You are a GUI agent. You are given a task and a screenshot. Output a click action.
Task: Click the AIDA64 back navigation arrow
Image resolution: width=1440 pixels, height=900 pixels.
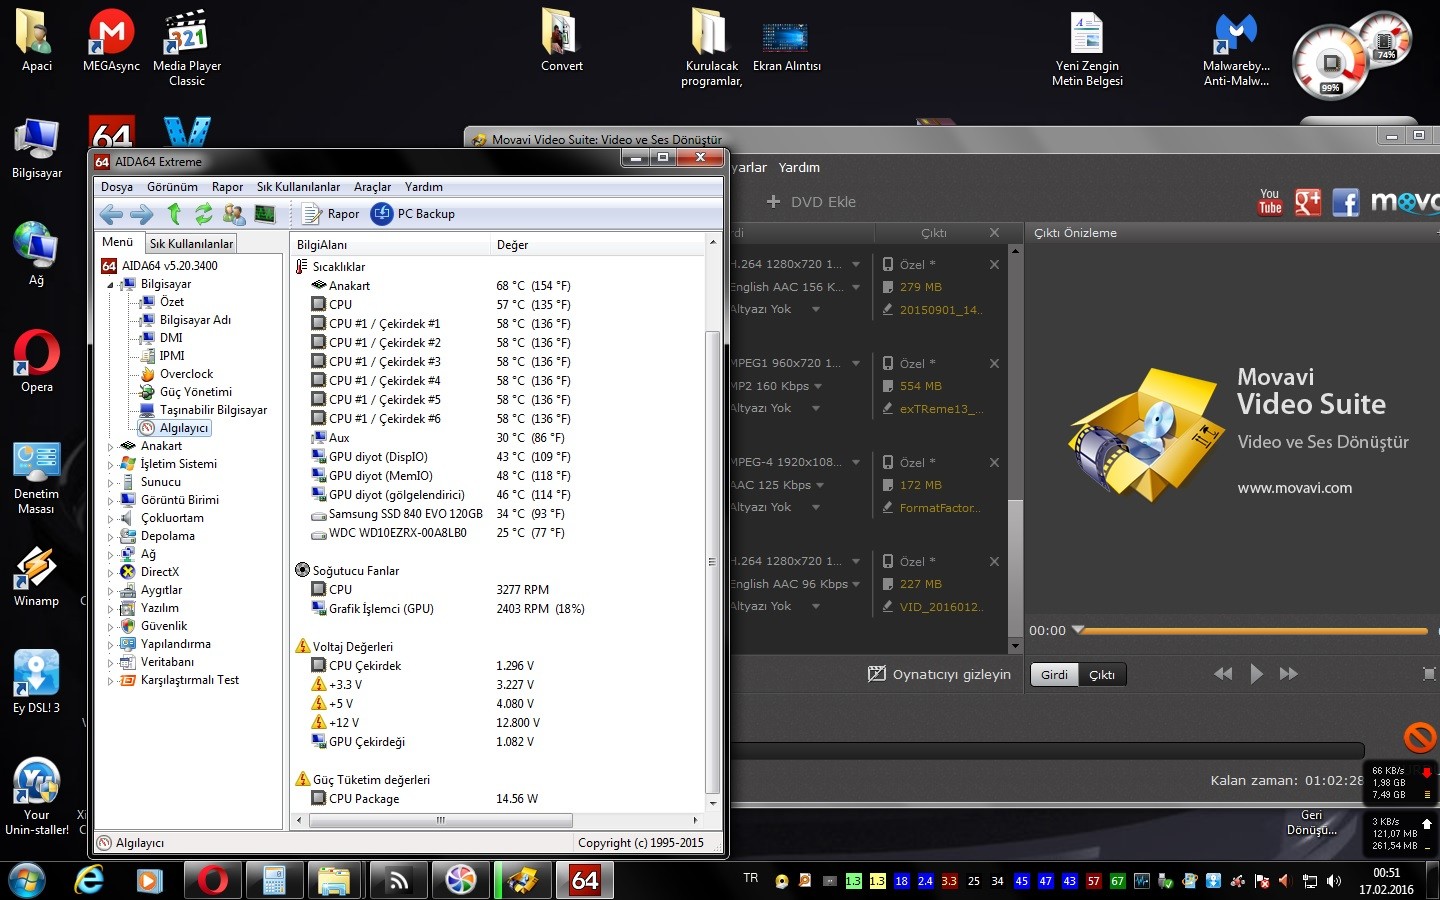pyautogui.click(x=111, y=214)
